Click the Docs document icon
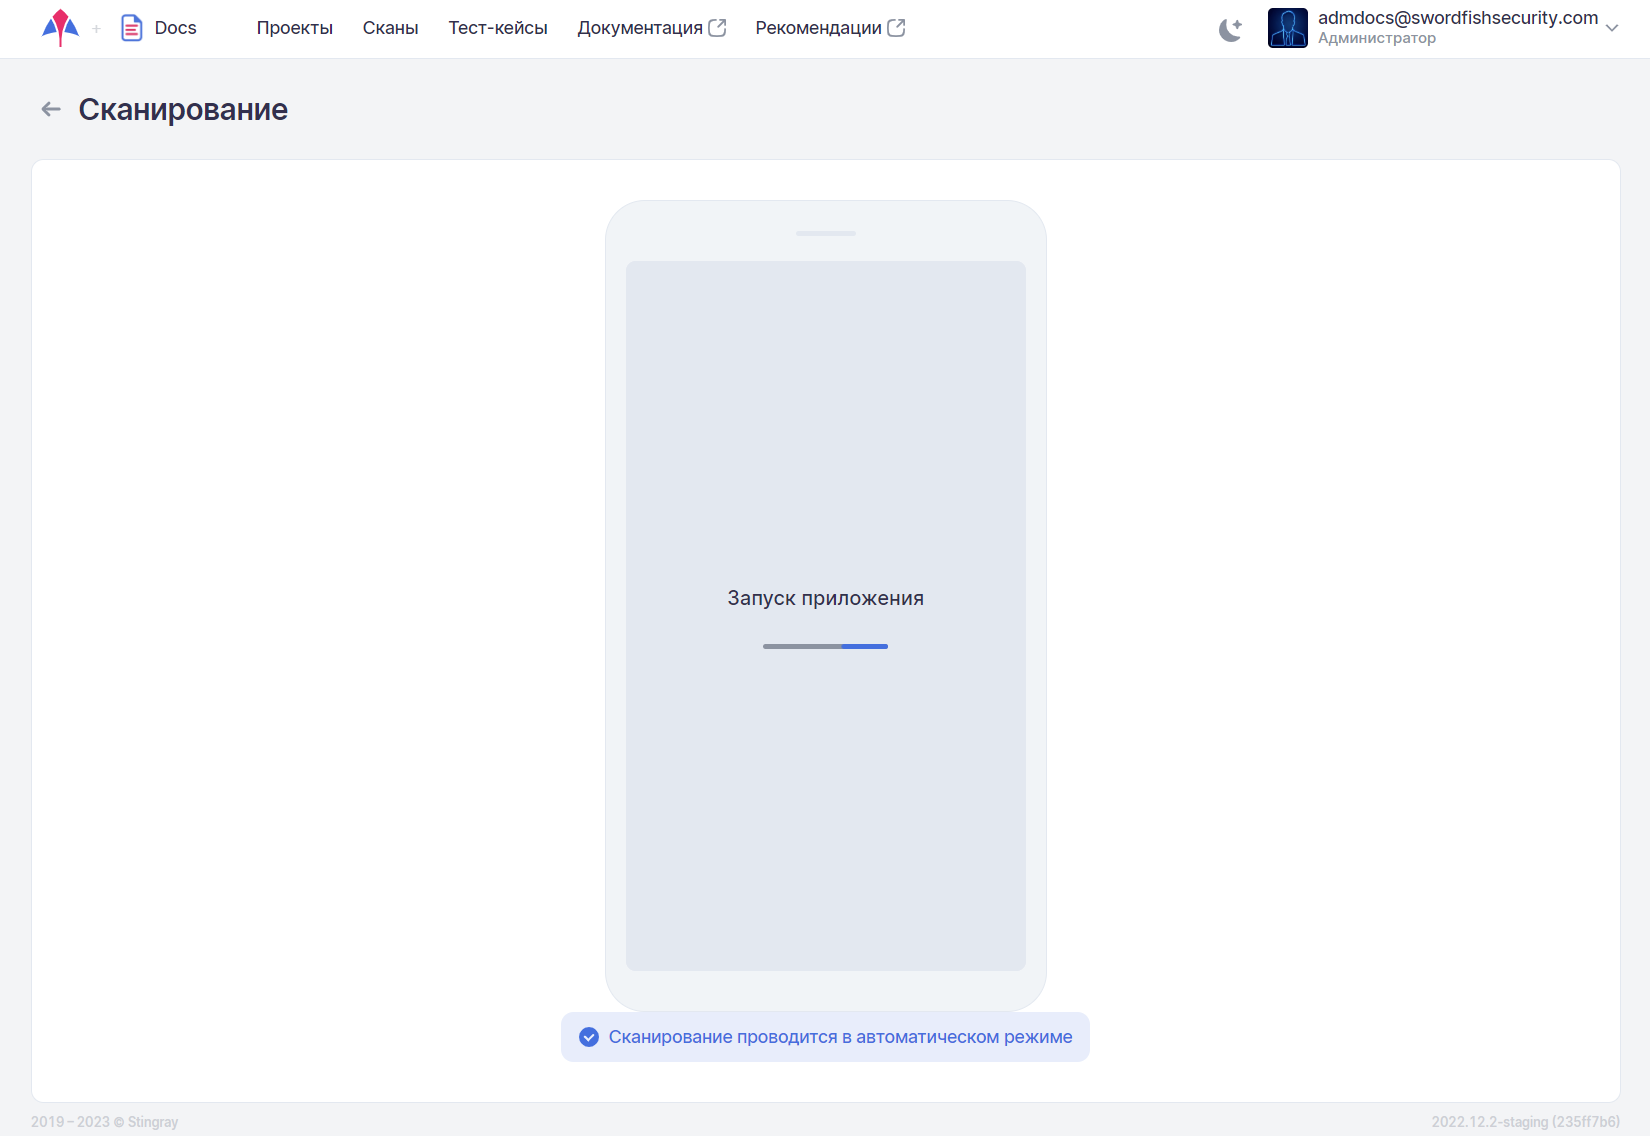This screenshot has height=1136, width=1650. coord(131,28)
